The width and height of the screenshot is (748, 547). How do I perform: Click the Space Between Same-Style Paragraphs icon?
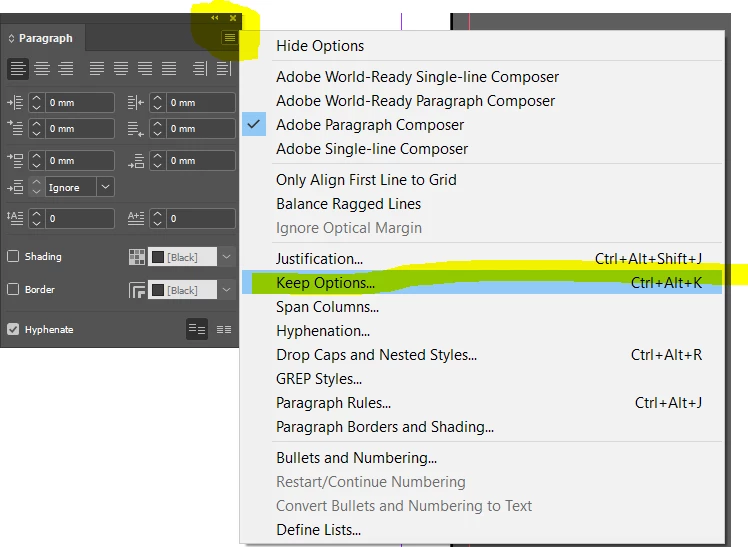[15, 187]
